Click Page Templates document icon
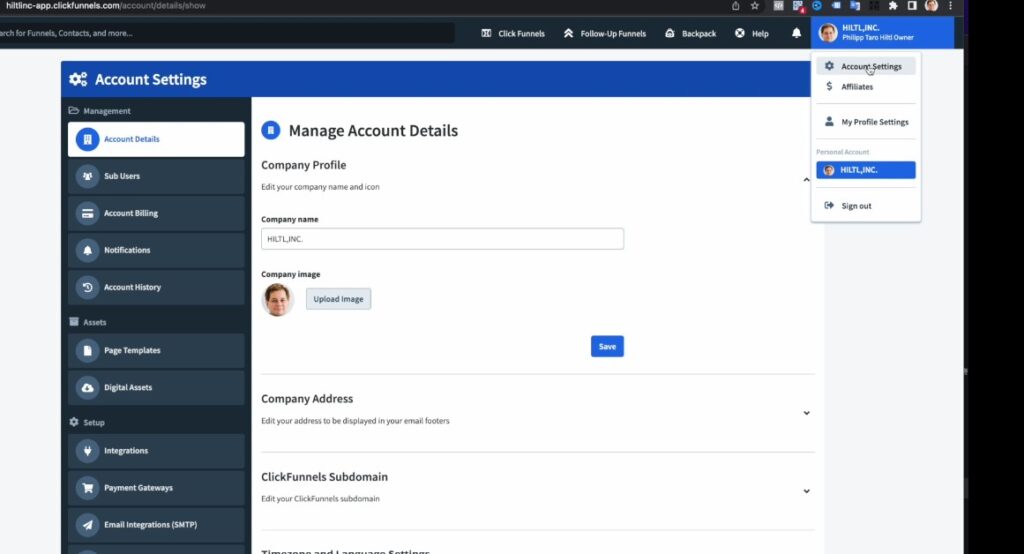Viewport: 1024px width, 554px height. coord(88,351)
